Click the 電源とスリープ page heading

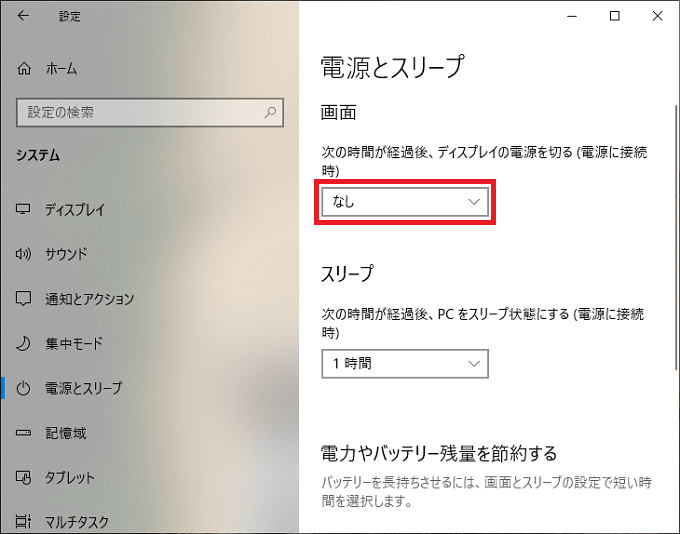(392, 67)
